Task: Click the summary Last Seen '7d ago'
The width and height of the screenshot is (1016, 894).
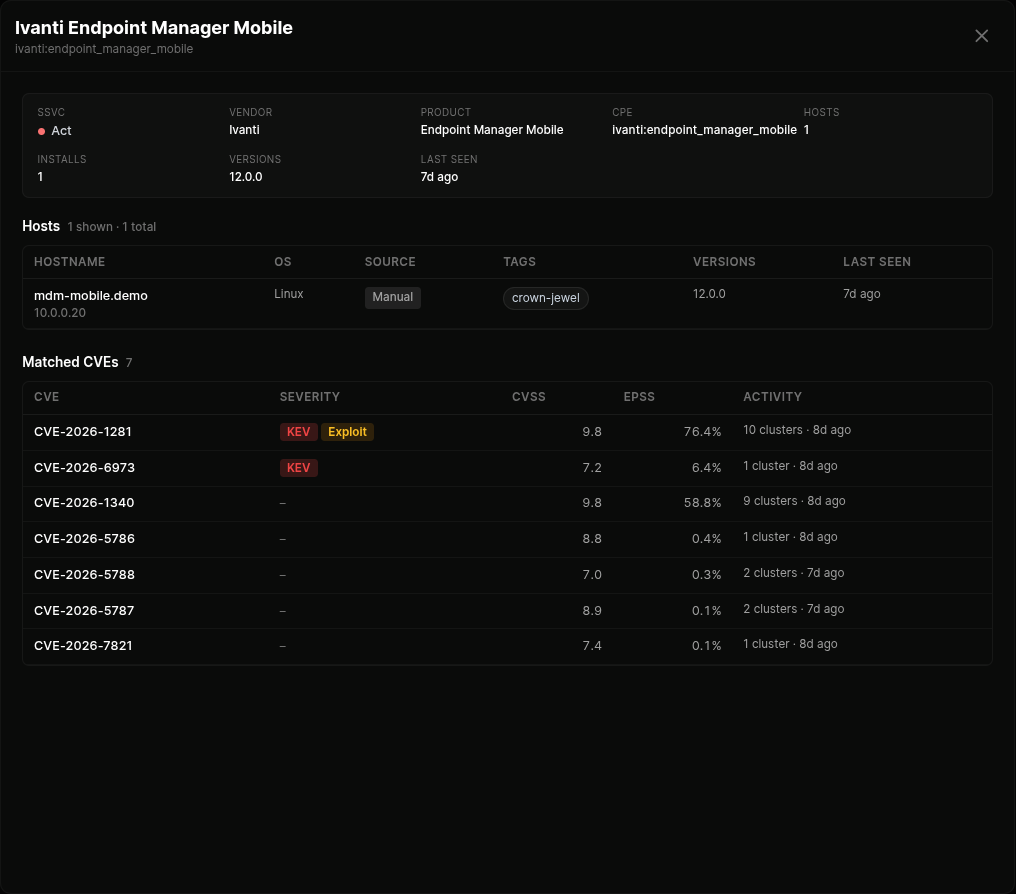Action: point(439,177)
